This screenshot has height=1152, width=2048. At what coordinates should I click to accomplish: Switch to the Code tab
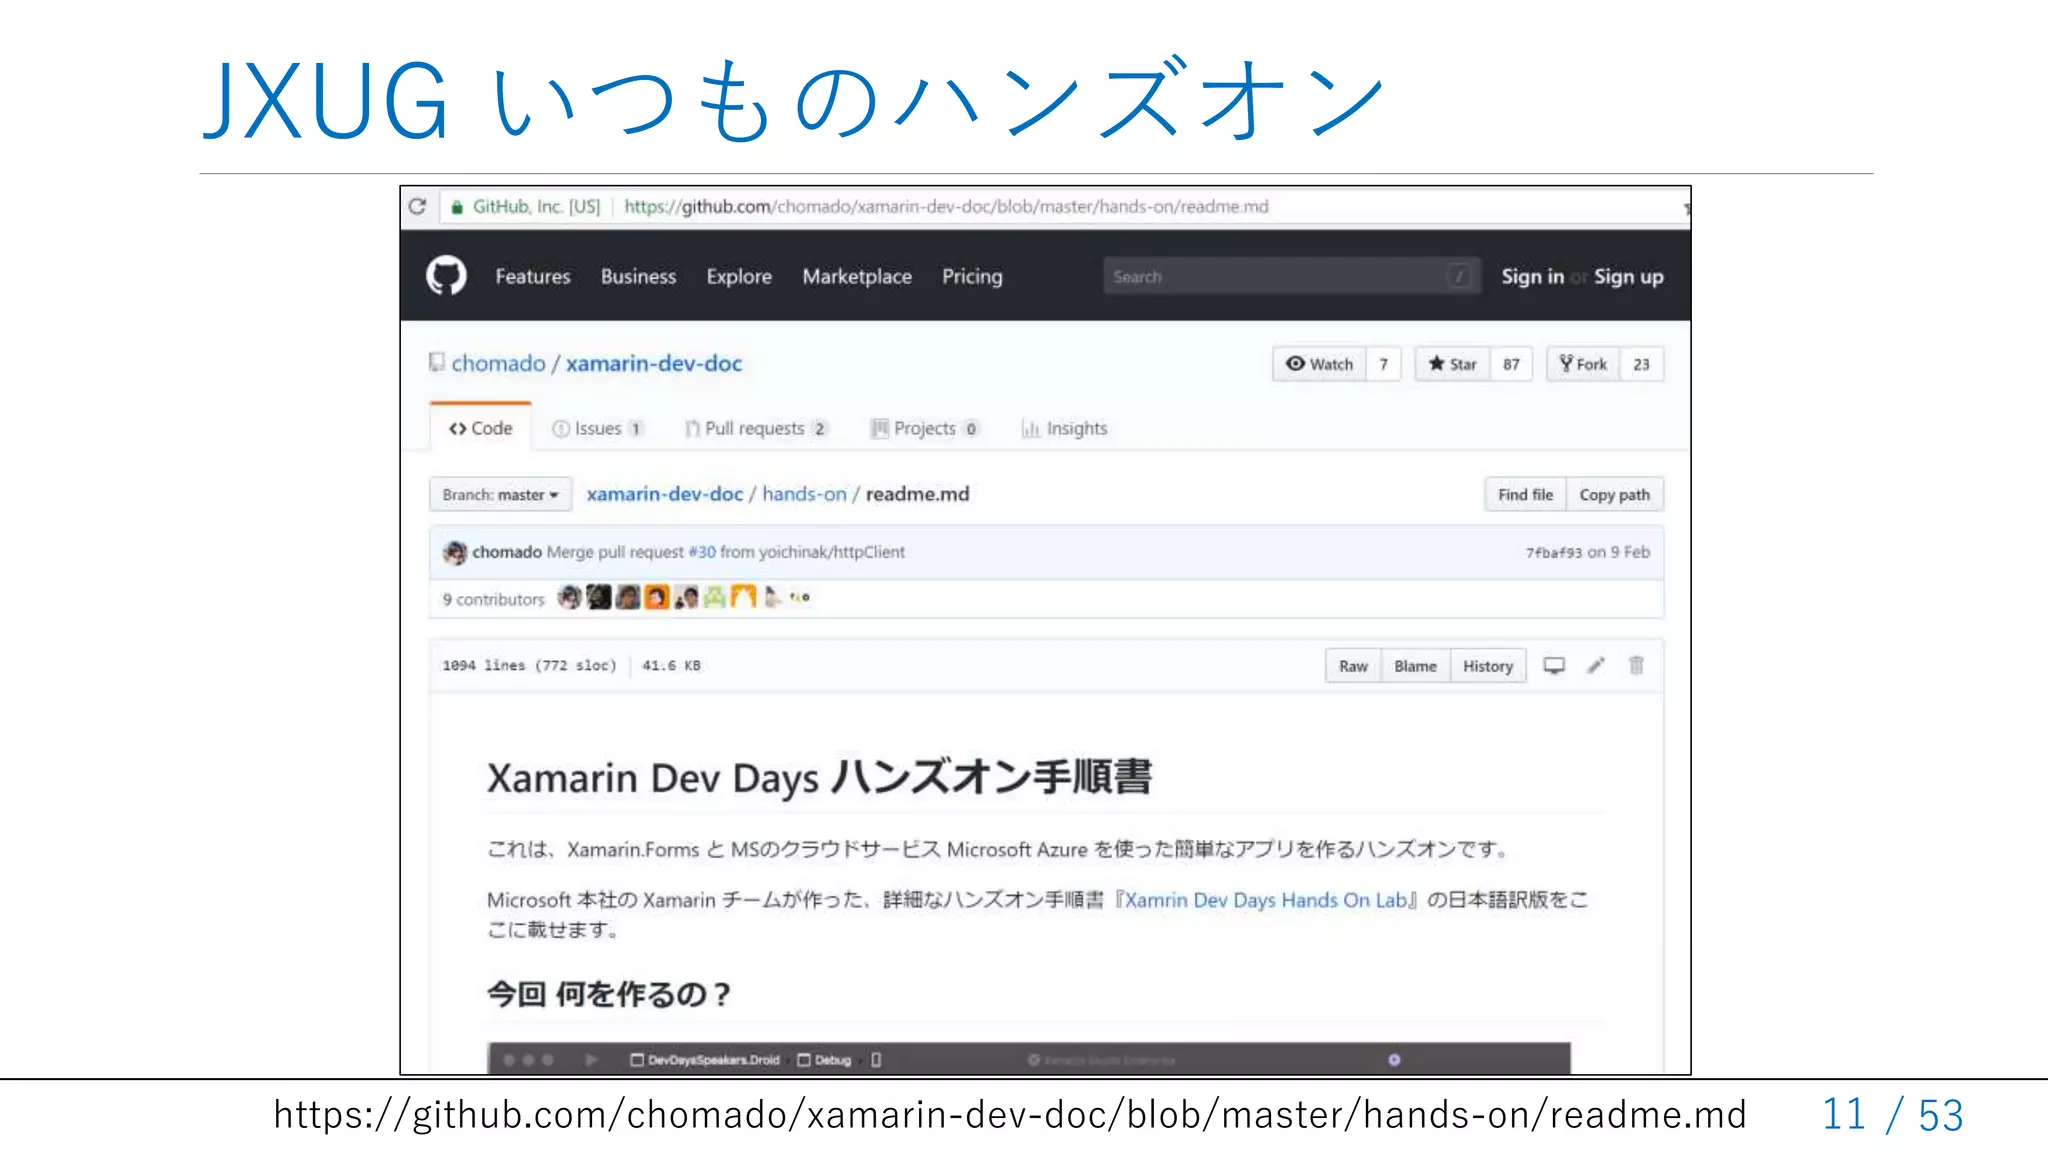pyautogui.click(x=481, y=428)
